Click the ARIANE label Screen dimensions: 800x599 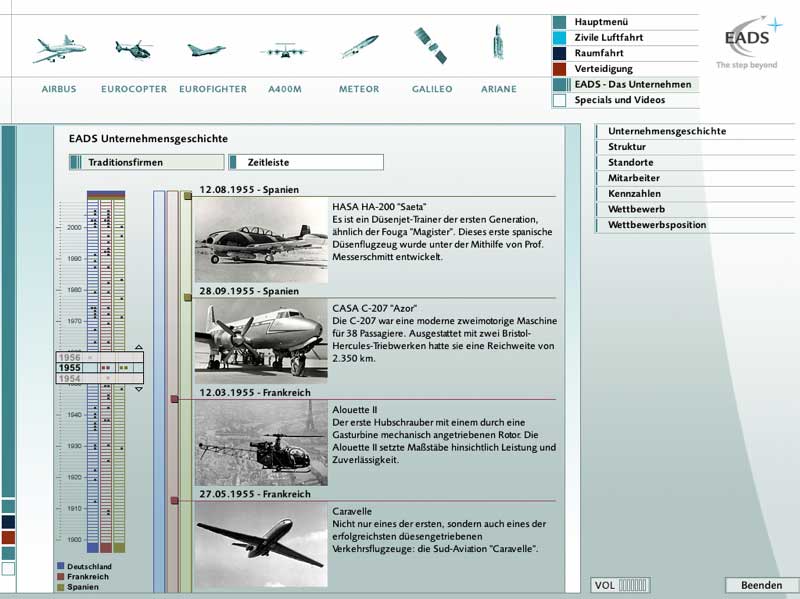click(x=499, y=89)
